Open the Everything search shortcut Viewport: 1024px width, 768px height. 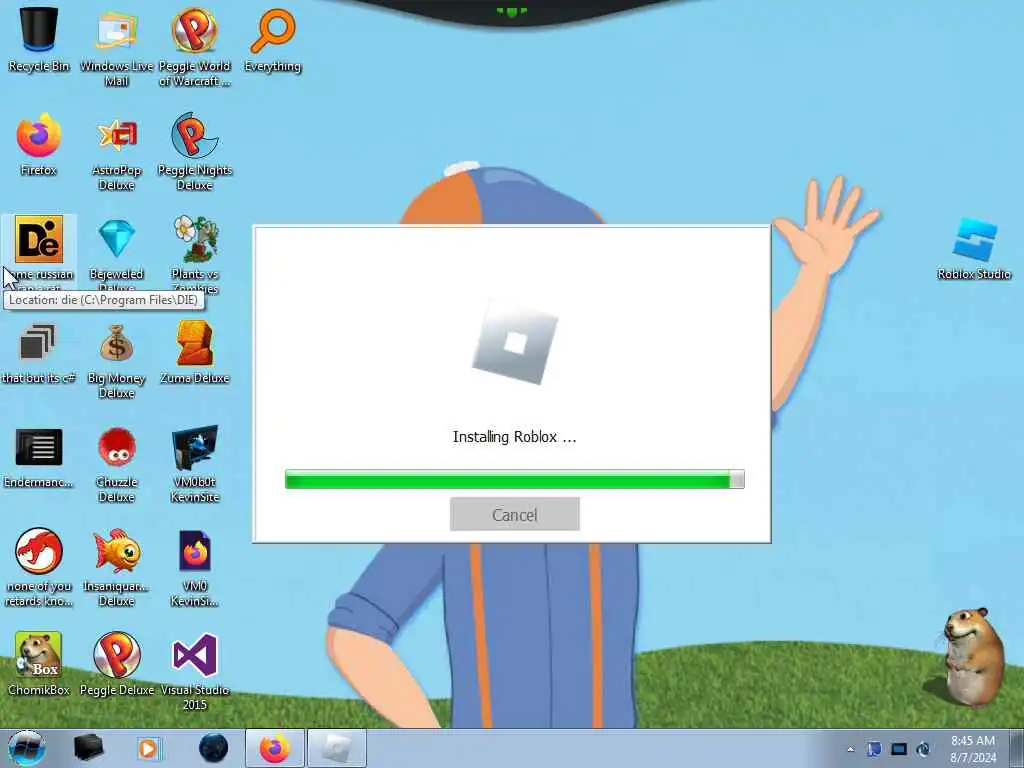tap(272, 39)
